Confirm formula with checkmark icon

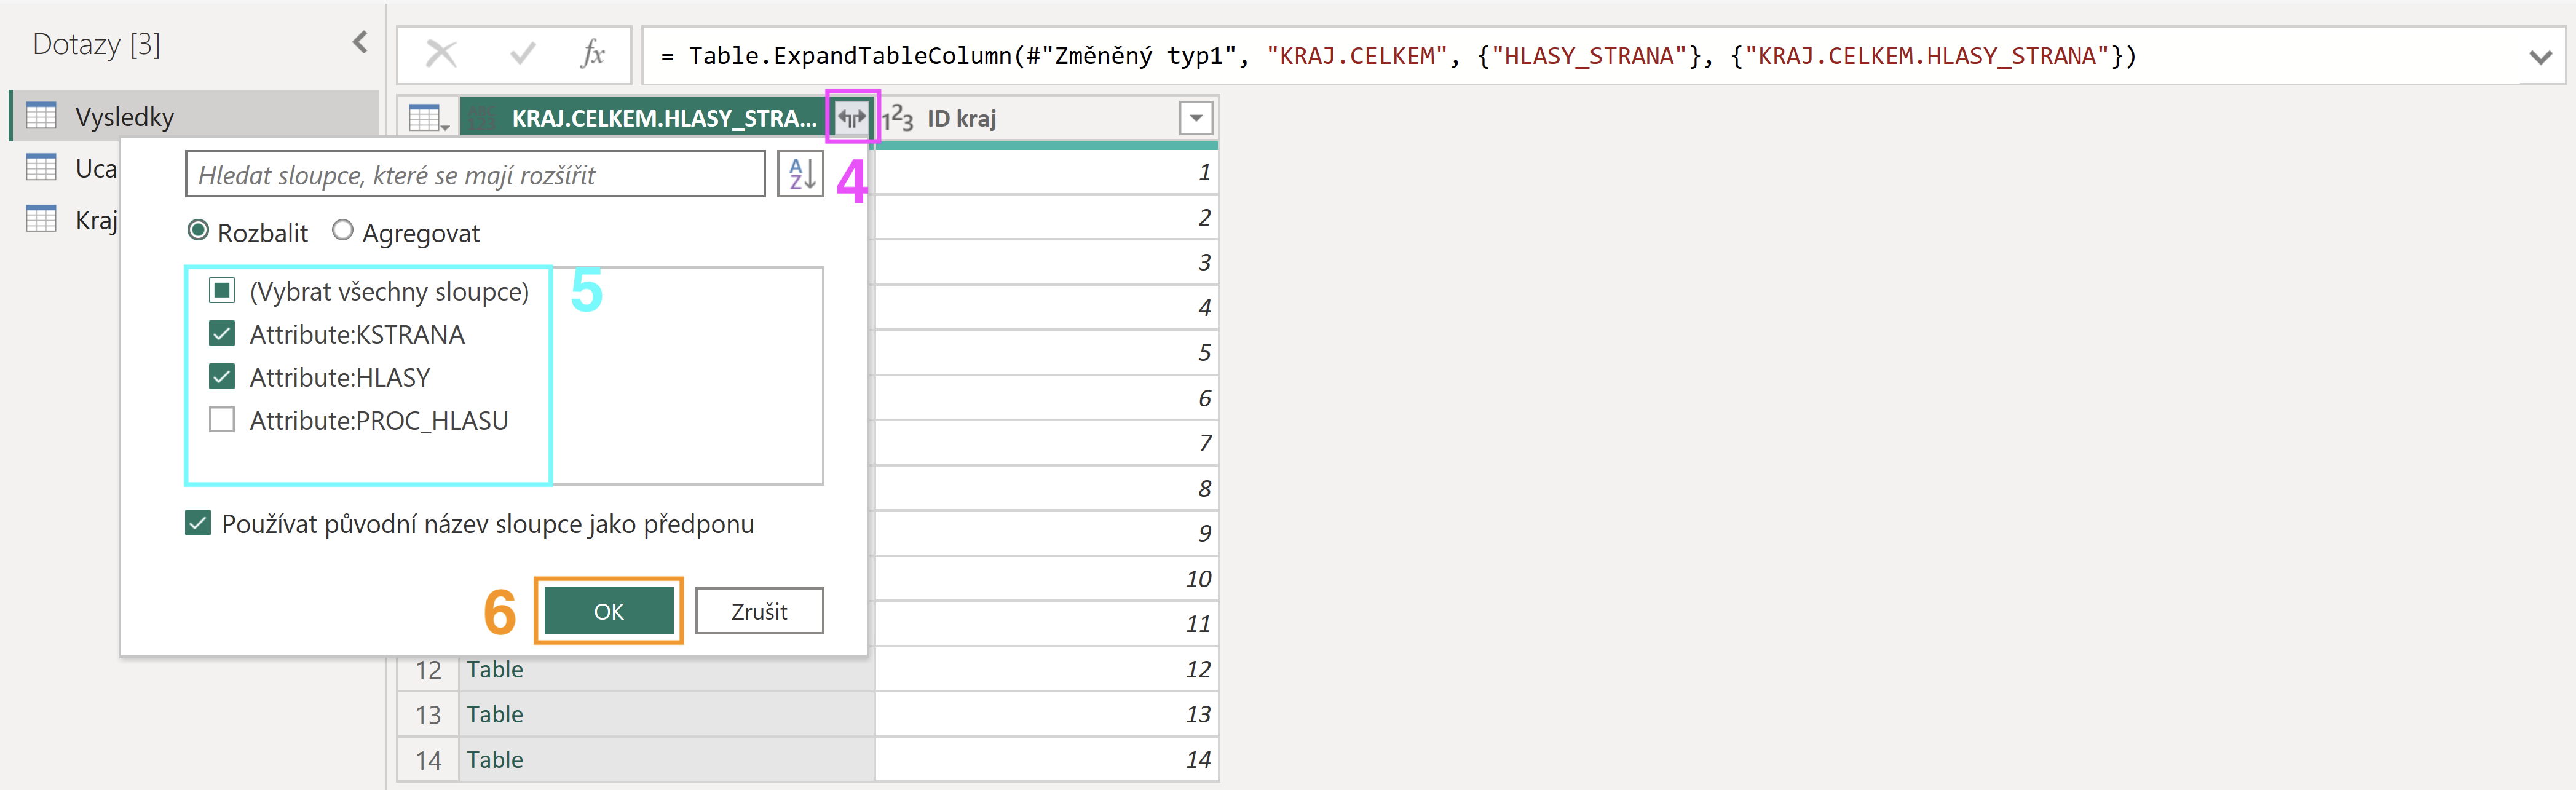[522, 54]
